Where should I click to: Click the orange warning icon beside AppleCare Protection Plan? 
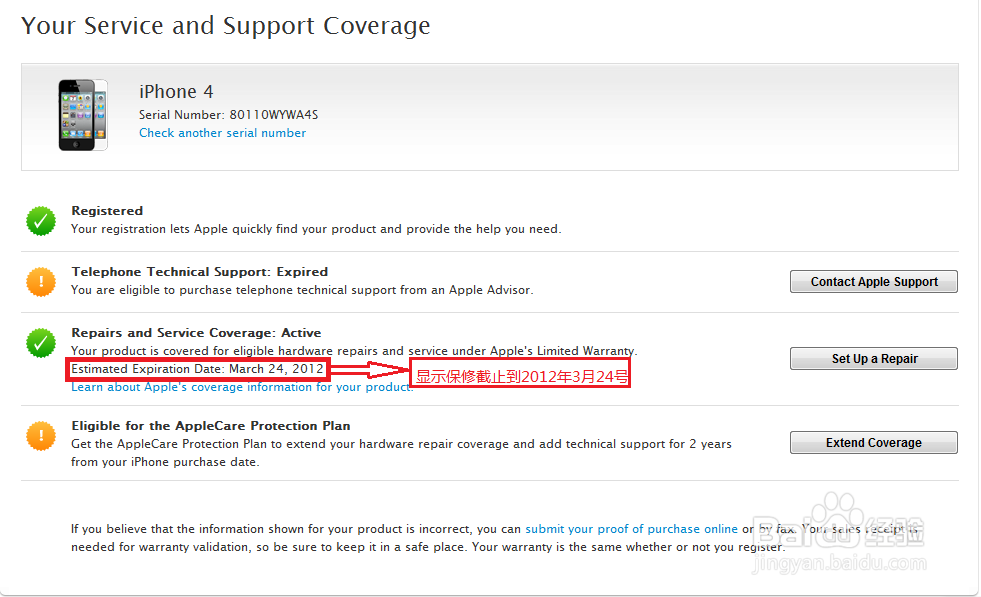tap(41, 436)
